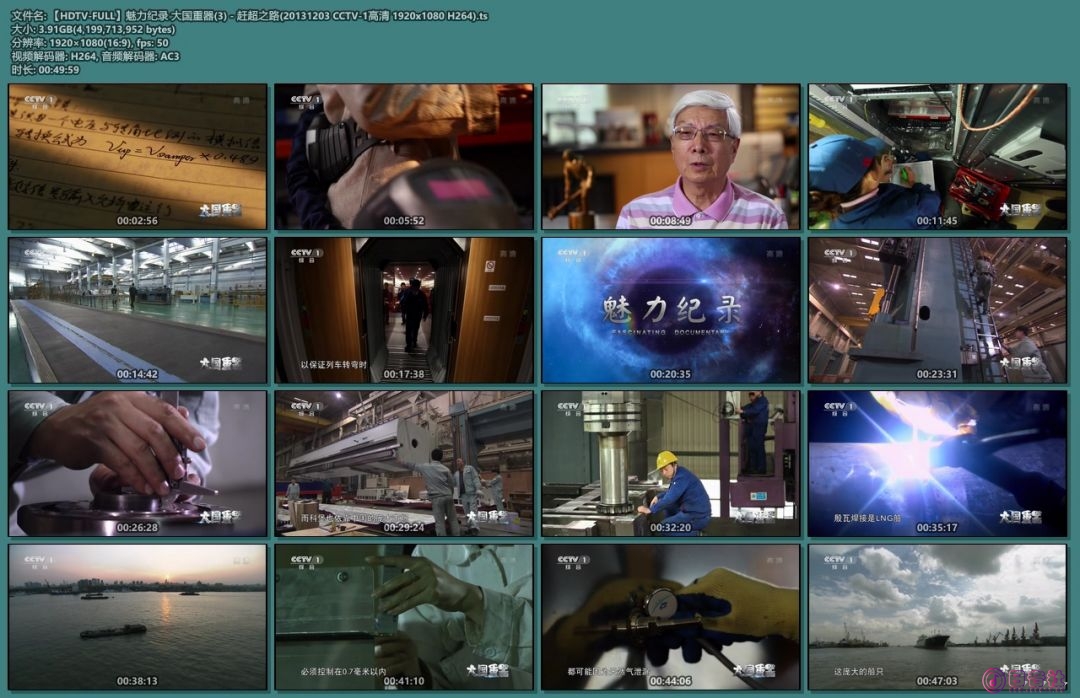Select the gauge close-up thumbnail at 00:44:06
Viewport: 1080px width, 698px height.
tap(671, 617)
